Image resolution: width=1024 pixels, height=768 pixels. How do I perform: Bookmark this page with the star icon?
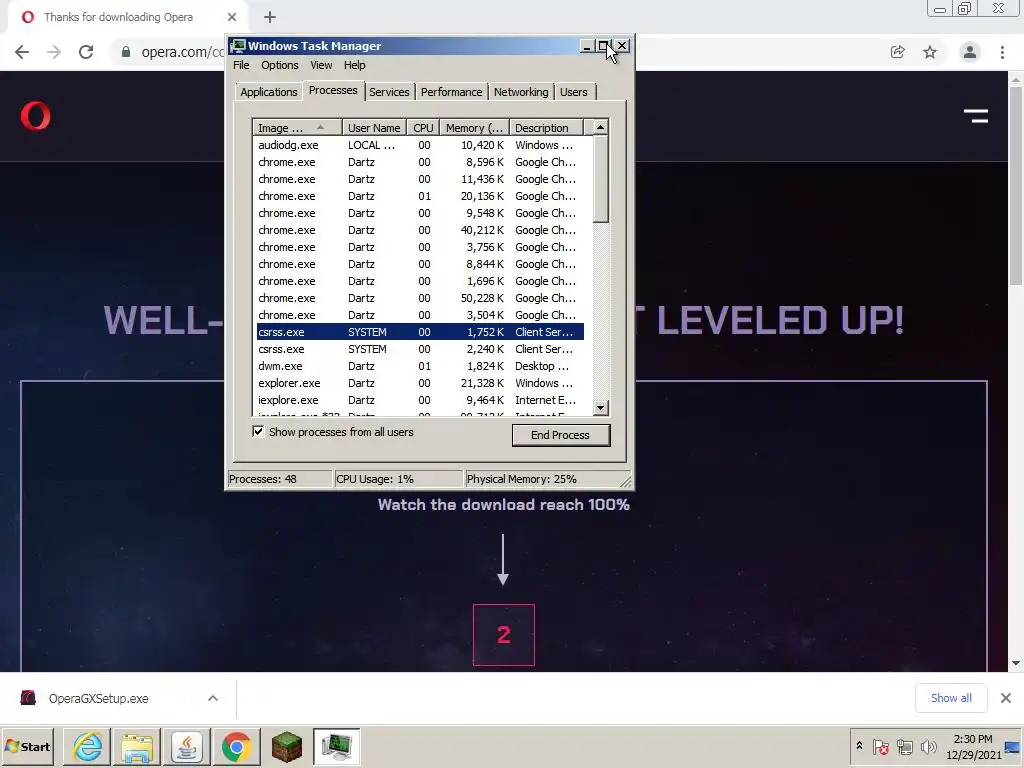[x=930, y=52]
